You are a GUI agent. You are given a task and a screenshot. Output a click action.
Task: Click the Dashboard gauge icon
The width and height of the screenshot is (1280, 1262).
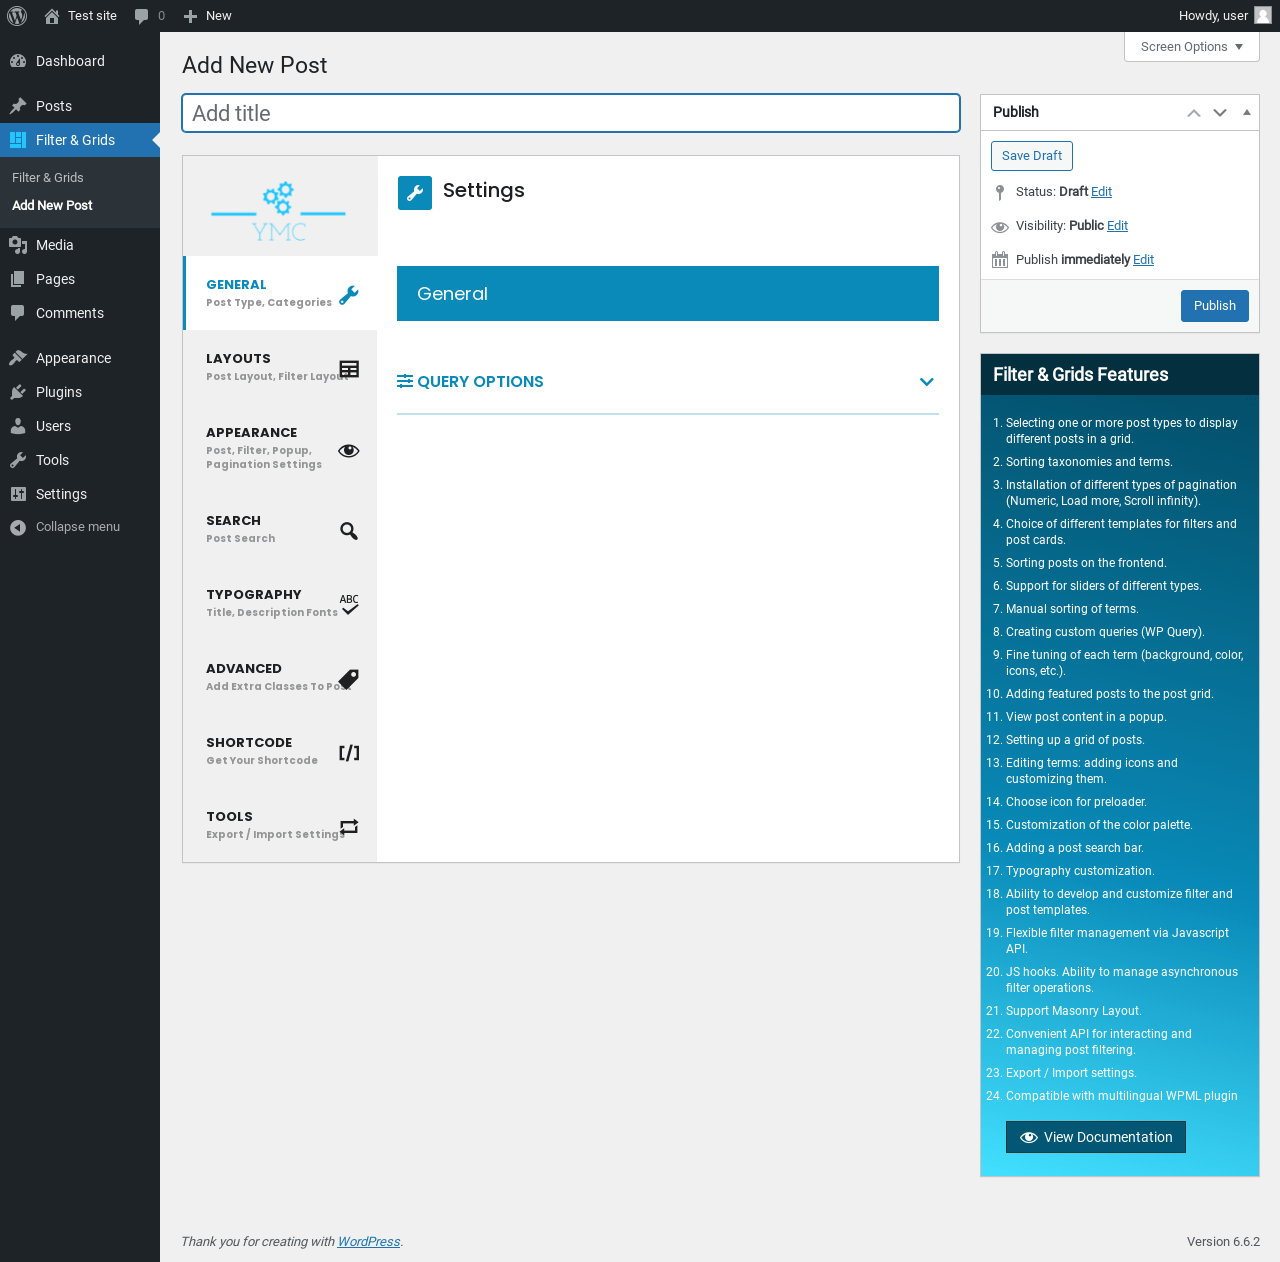[x=18, y=61]
